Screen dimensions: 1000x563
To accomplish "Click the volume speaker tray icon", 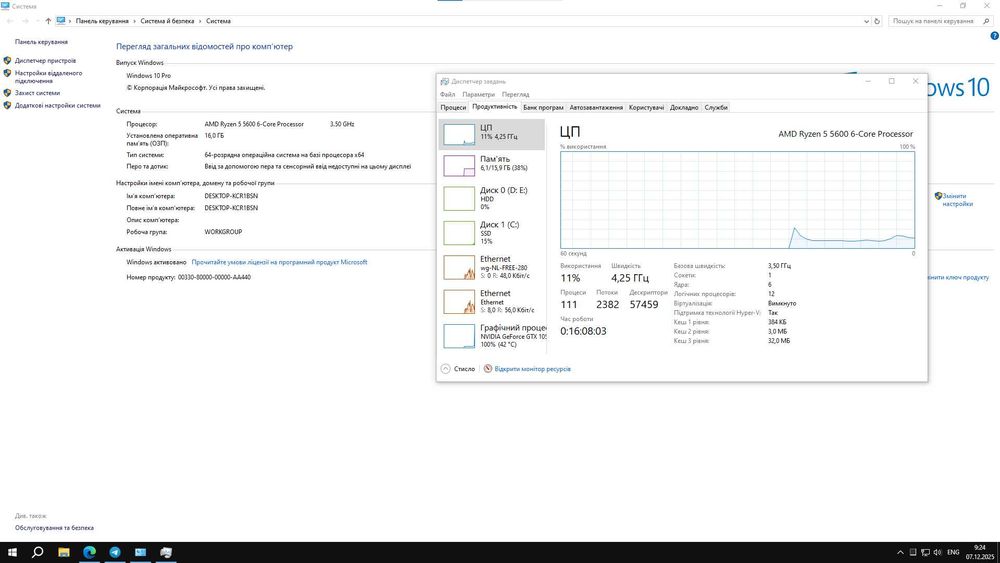I will (x=937, y=552).
